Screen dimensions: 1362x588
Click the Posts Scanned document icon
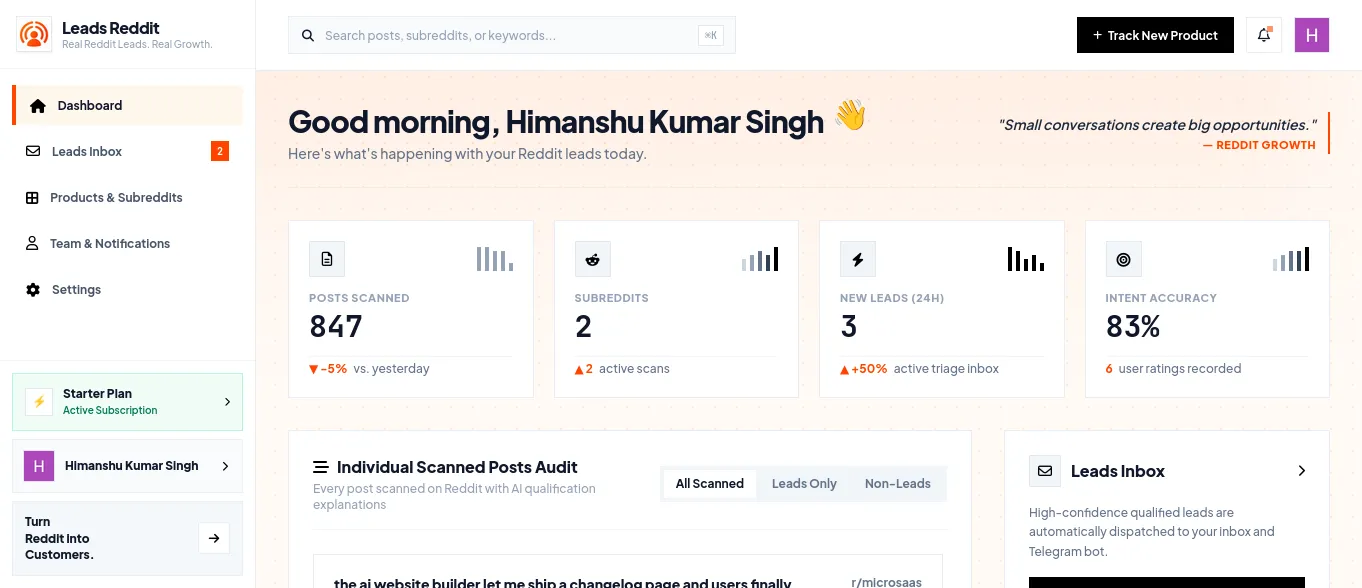pos(327,259)
